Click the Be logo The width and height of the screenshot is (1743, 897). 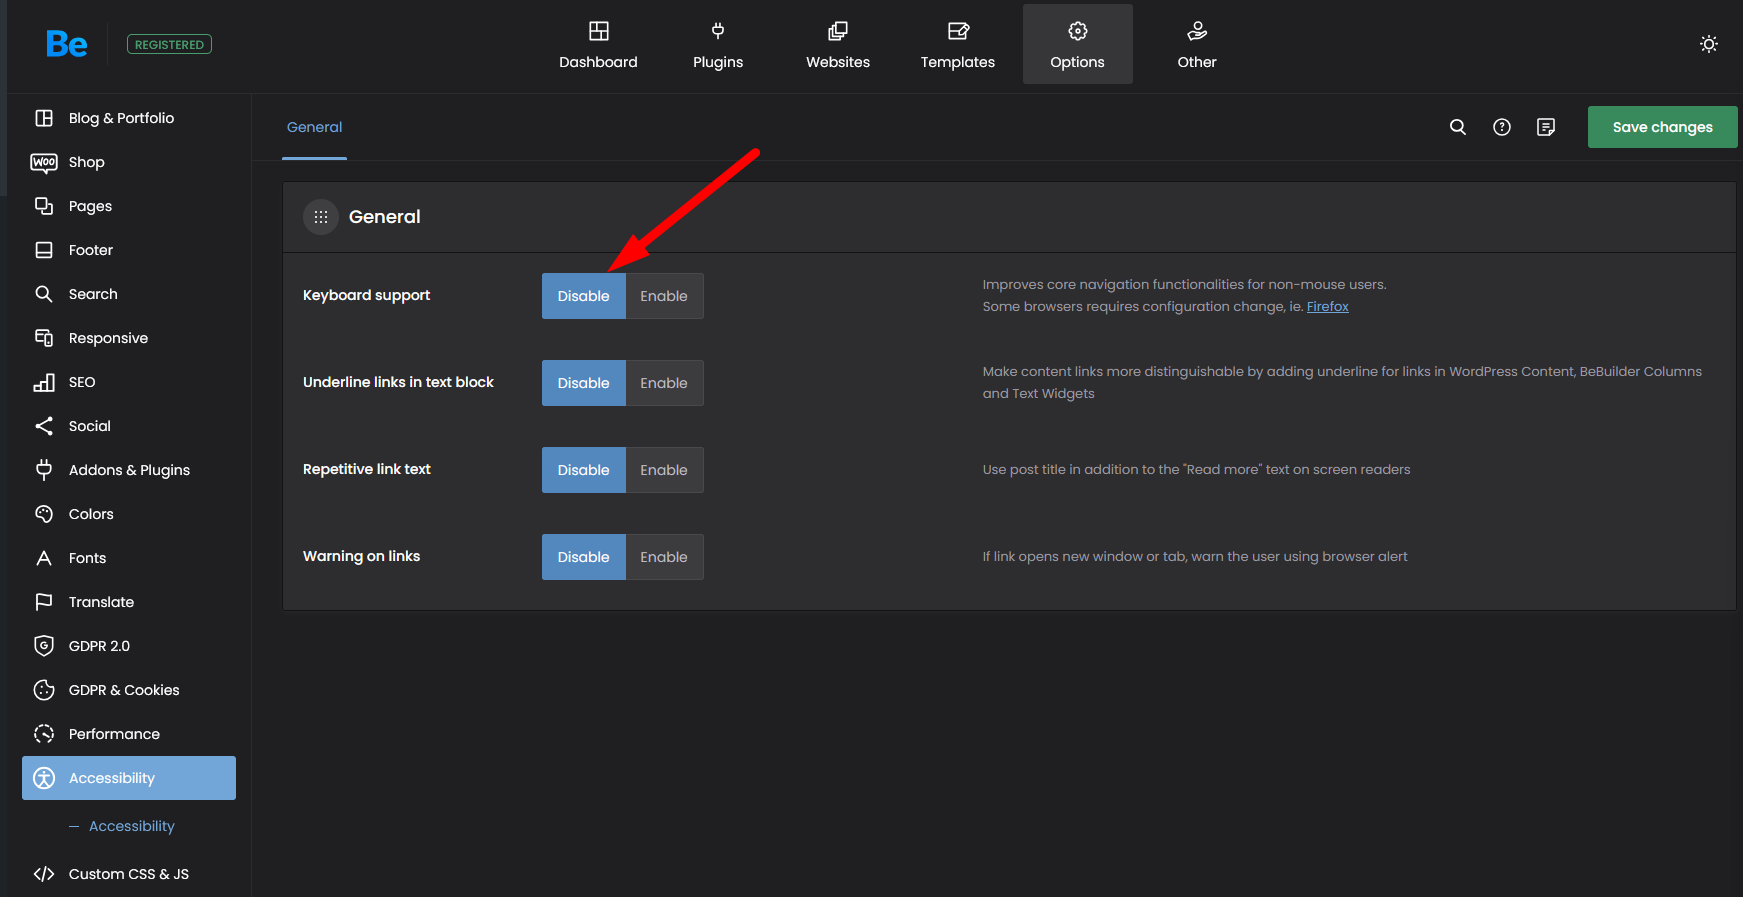click(67, 44)
